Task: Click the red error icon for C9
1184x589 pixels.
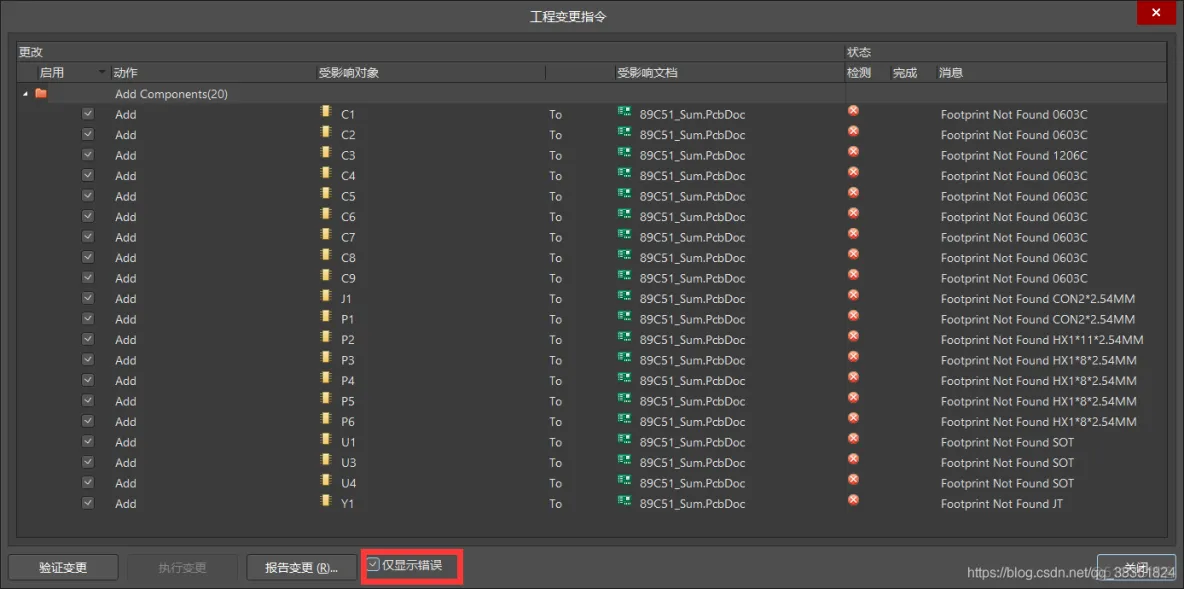Action: (x=853, y=274)
